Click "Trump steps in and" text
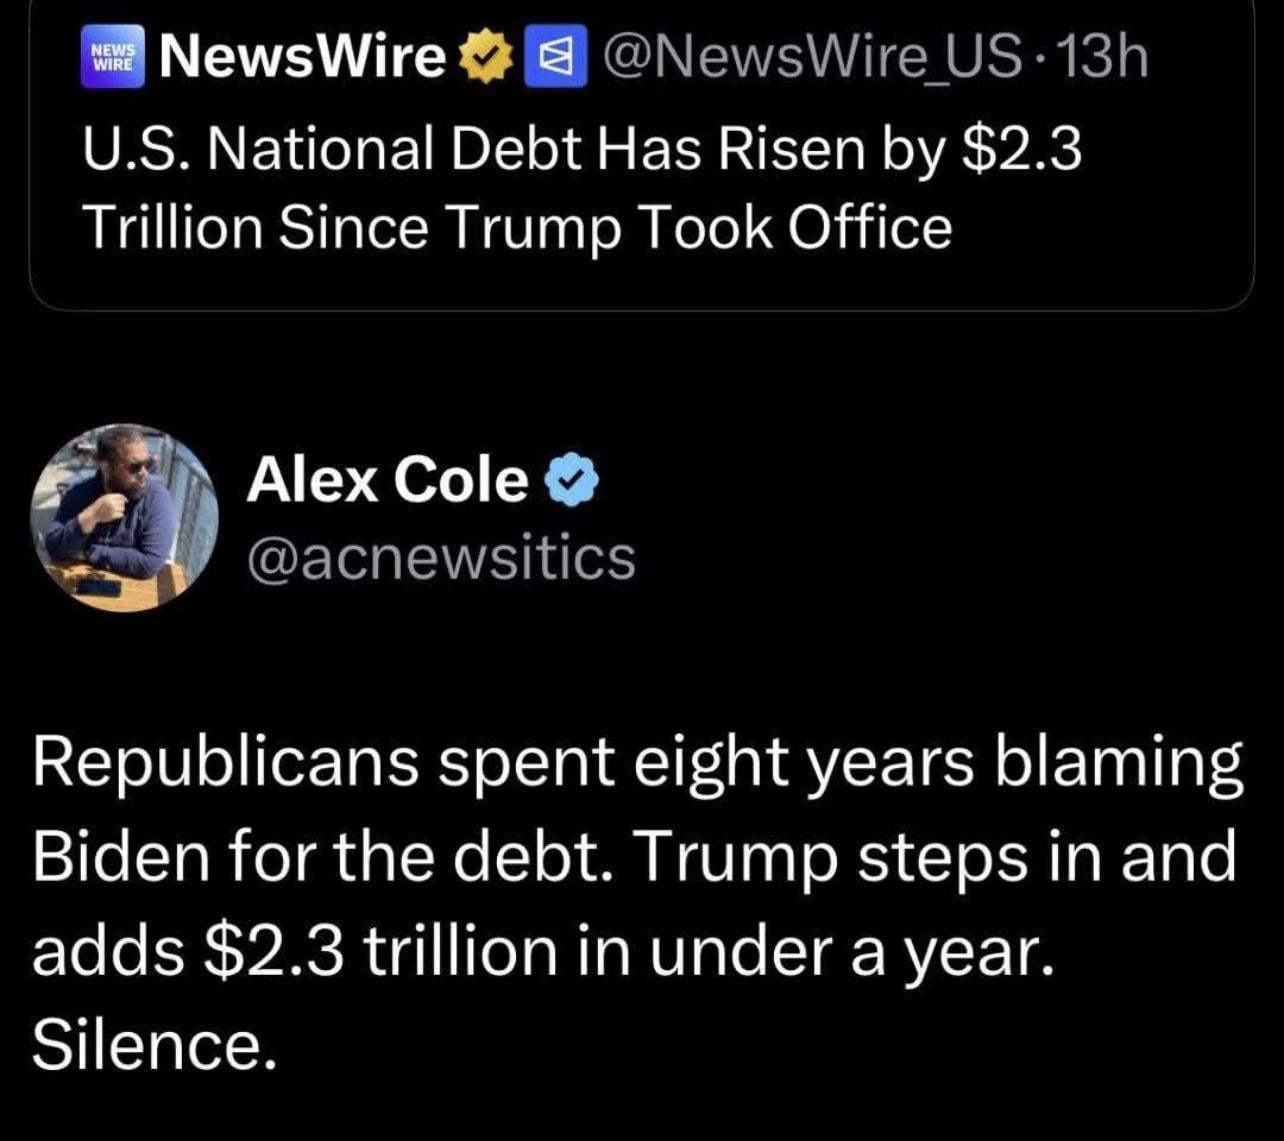Image resolution: width=1284 pixels, height=1141 pixels. click(x=935, y=855)
